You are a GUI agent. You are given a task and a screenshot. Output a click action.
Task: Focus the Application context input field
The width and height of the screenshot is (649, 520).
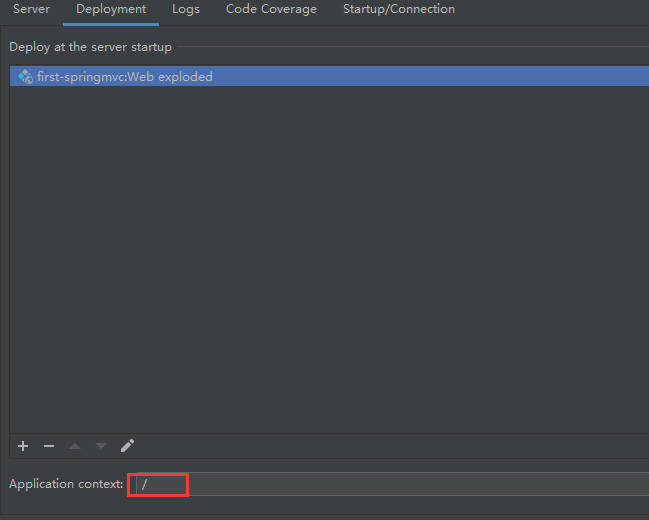392,484
